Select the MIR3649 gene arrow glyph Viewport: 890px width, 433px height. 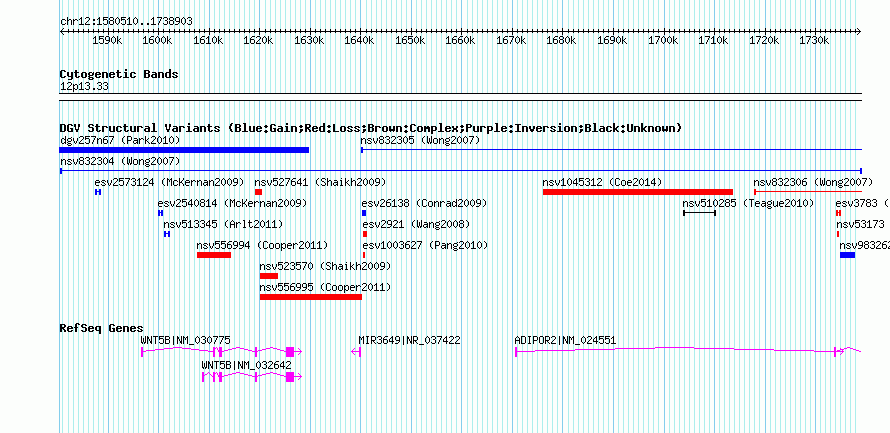point(356,352)
